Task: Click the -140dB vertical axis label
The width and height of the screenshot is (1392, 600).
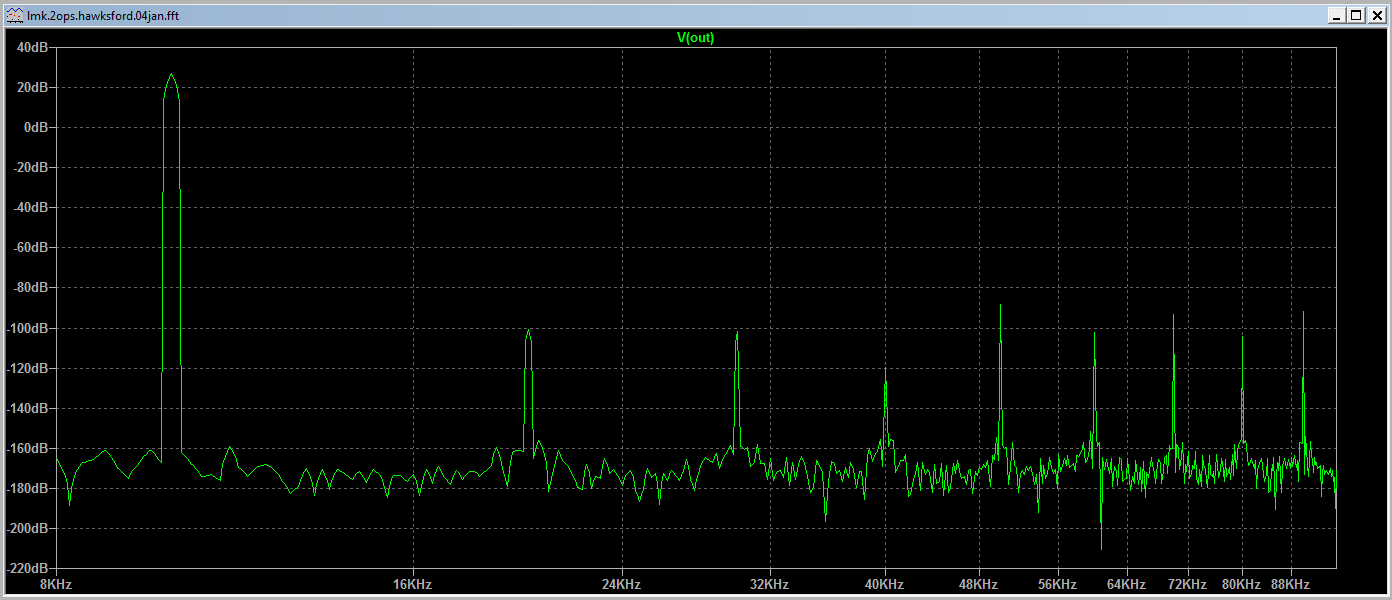Action: click(x=27, y=409)
